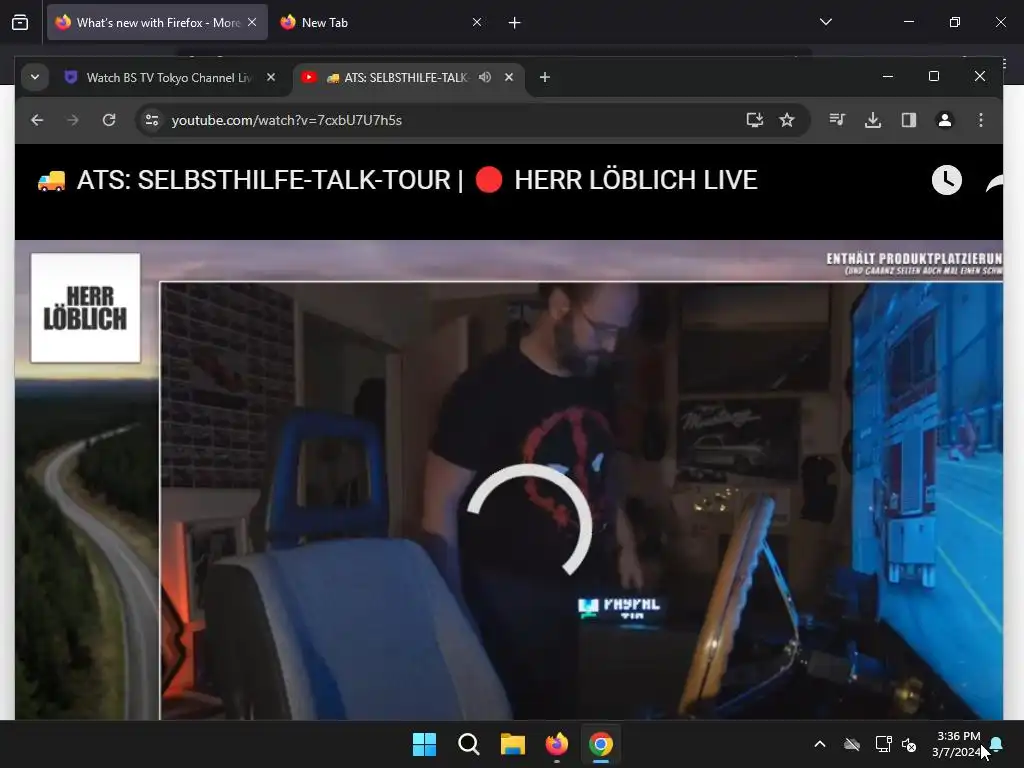The height and width of the screenshot is (768, 1024).
Task: Reload the YouTube page
Action: coord(109,120)
